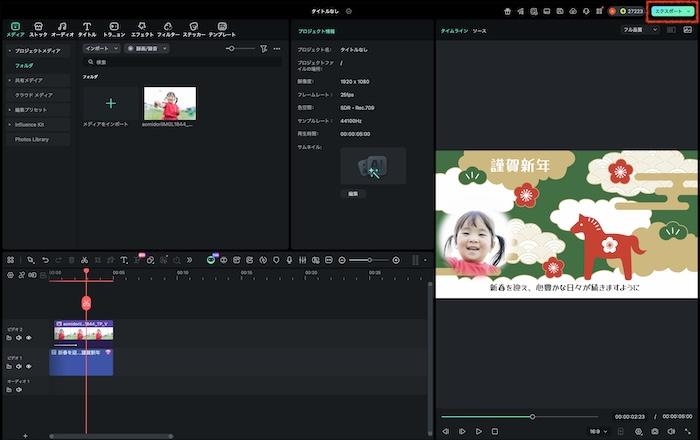This screenshot has width=700, height=440.
Task: Mute the オーディオ 1 track
Action: [19, 390]
